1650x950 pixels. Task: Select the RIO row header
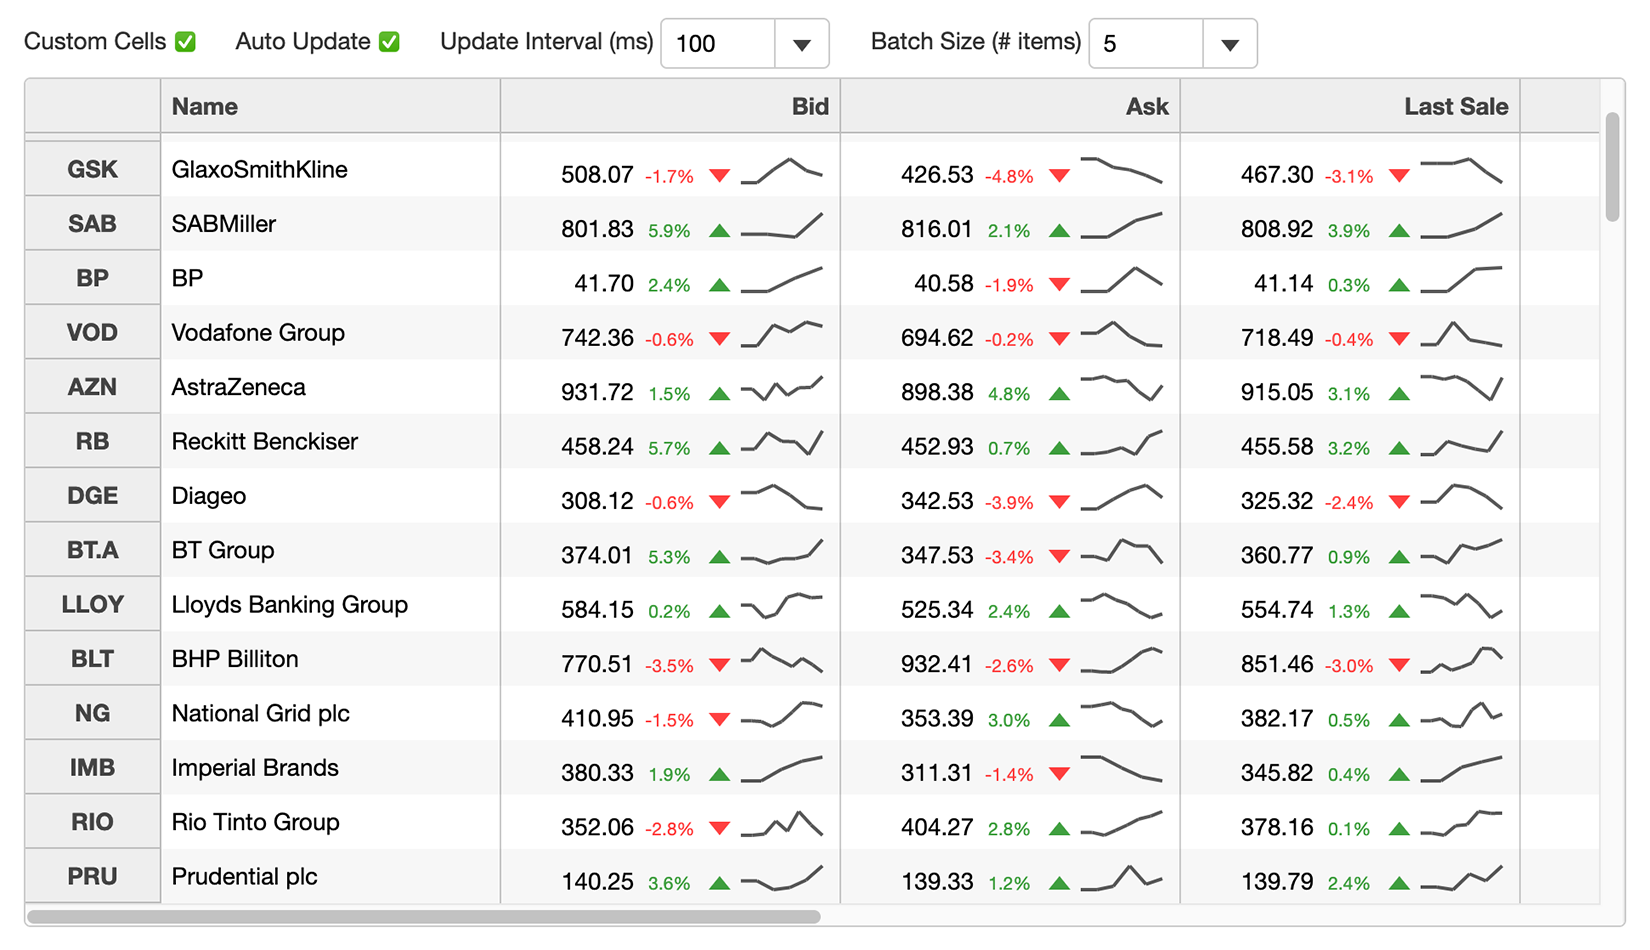coord(92,822)
